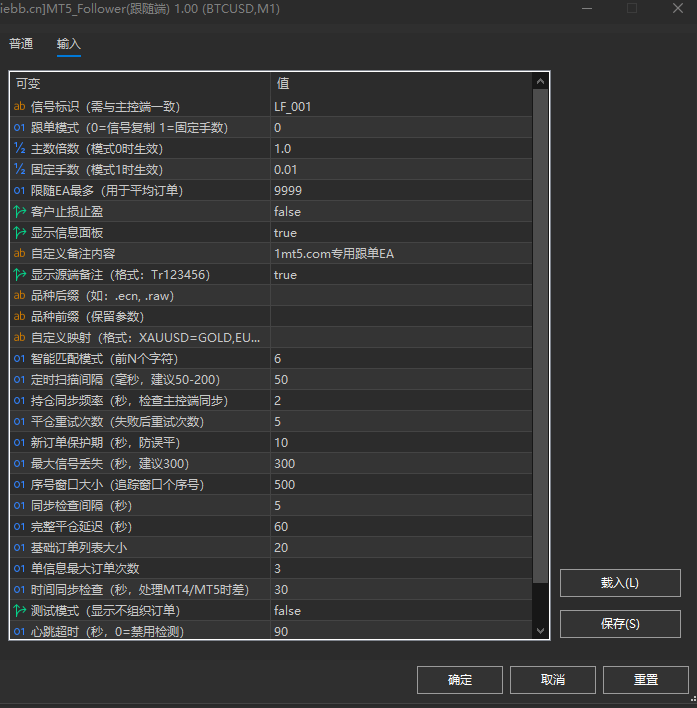697x708 pixels.
Task: Click the integer icon beside 完整平仓延迟
Action: pyautogui.click(x=19, y=526)
